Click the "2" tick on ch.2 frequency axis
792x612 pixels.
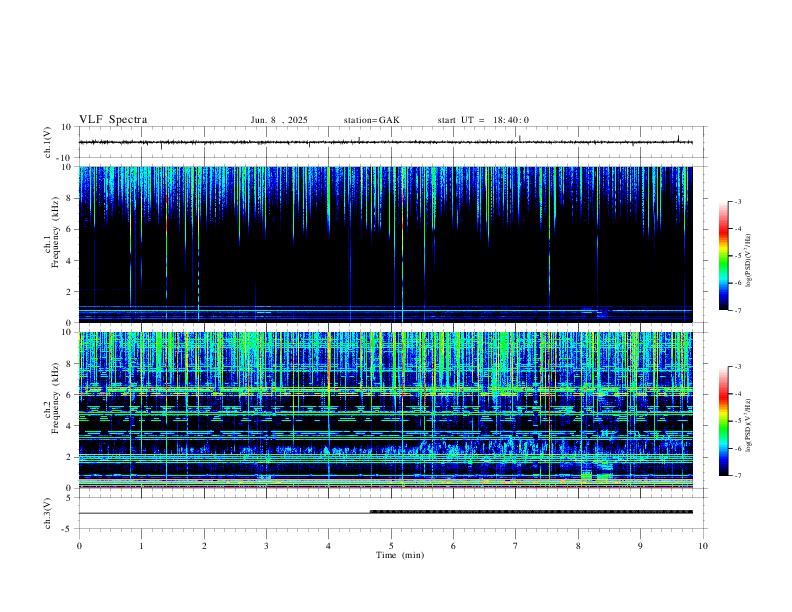point(69,457)
